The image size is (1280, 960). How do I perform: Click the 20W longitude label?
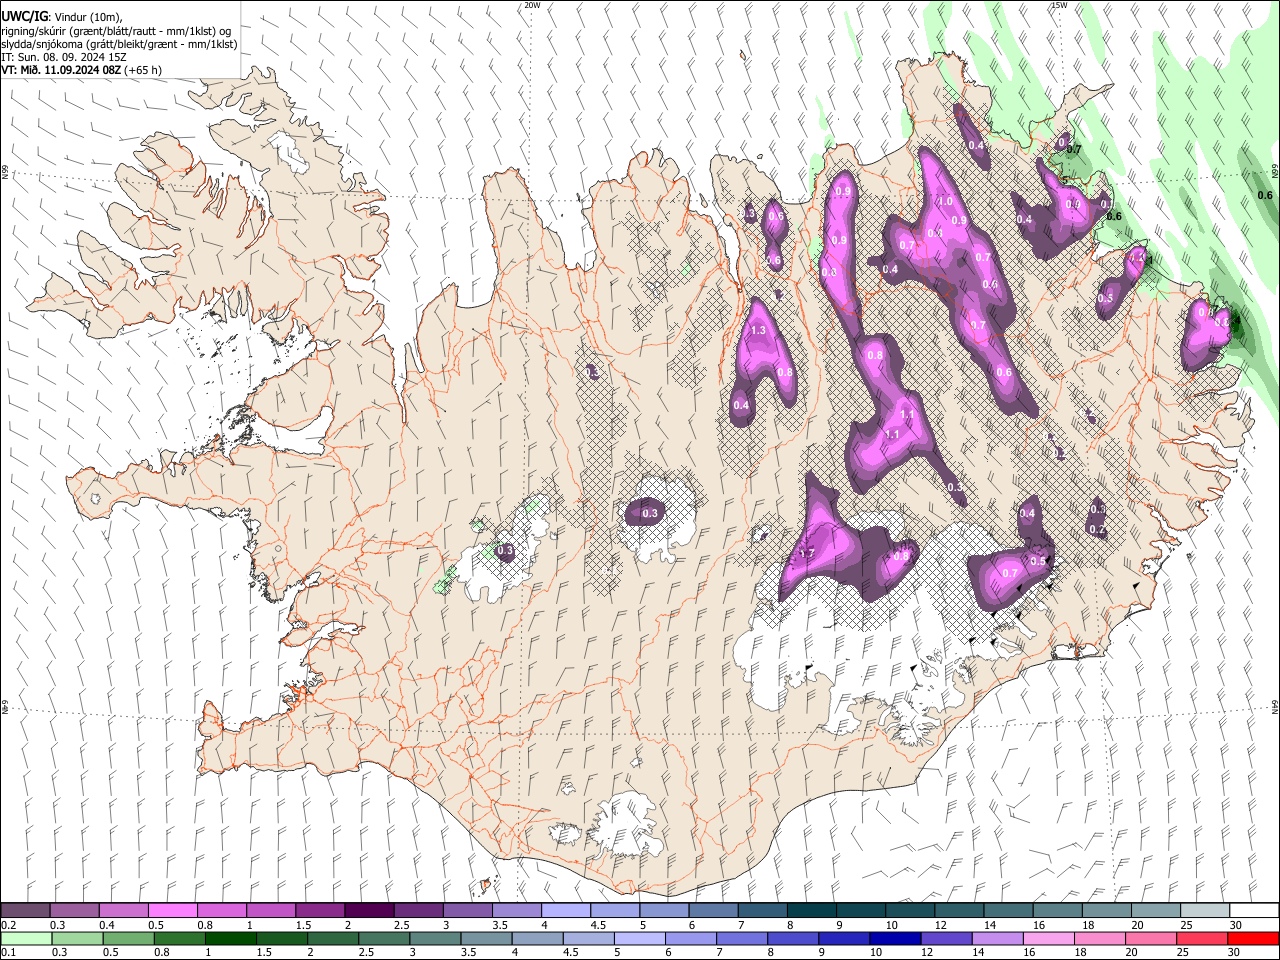(532, 5)
